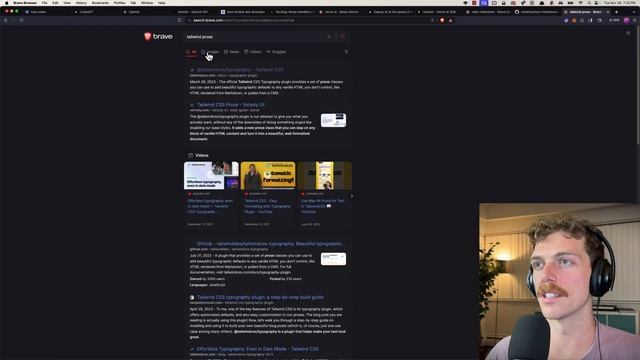Click the Videos section header icon

pyautogui.click(x=191, y=156)
